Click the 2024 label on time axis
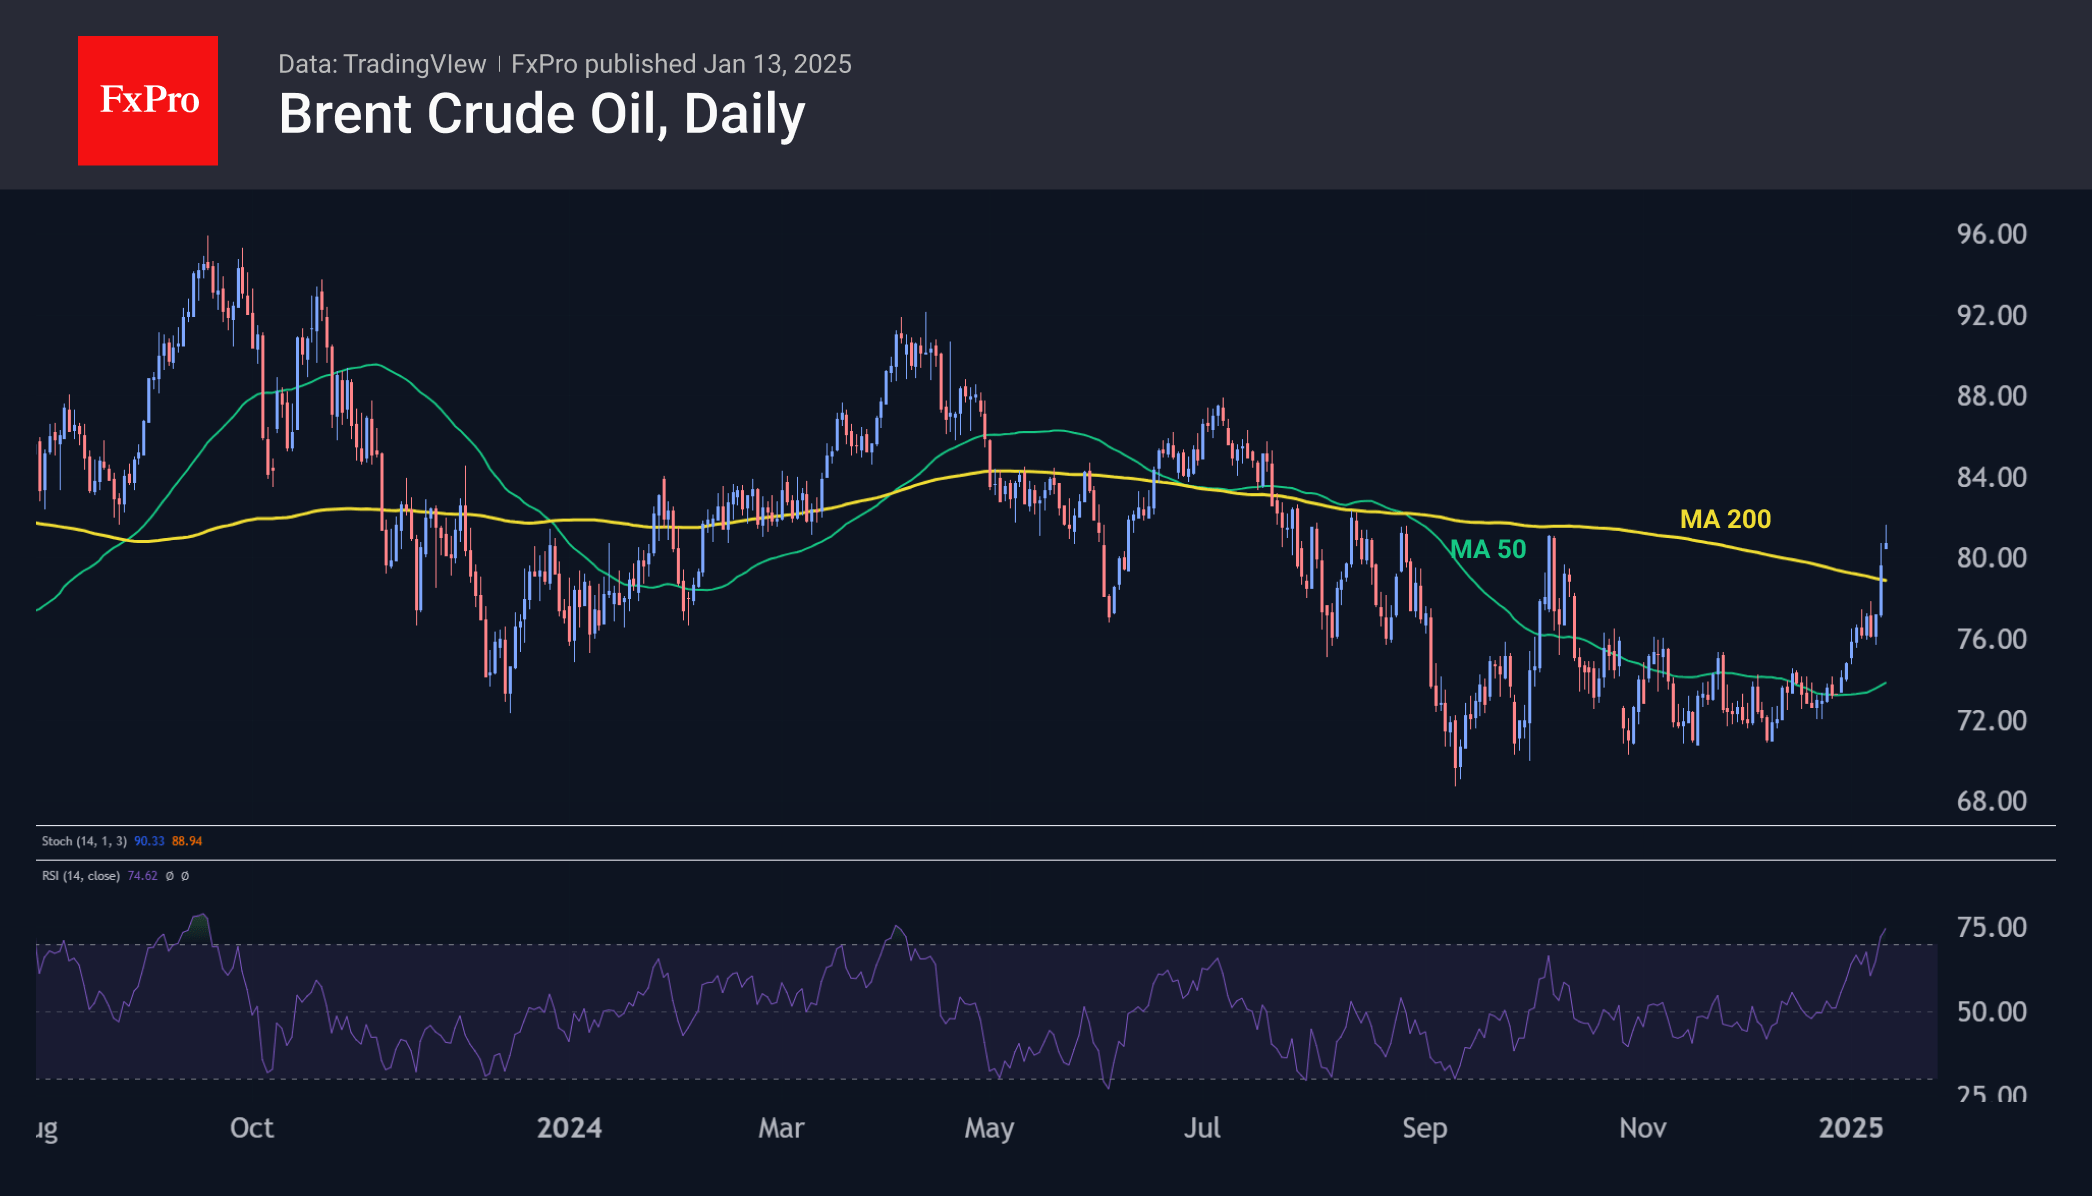This screenshot has height=1196, width=2092. (x=569, y=1128)
